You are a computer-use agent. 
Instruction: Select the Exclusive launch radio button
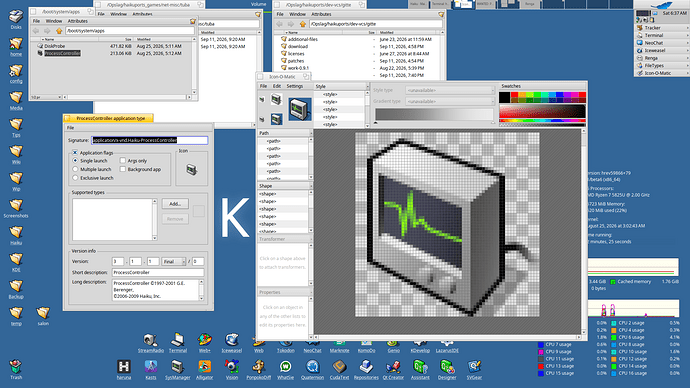[75, 178]
